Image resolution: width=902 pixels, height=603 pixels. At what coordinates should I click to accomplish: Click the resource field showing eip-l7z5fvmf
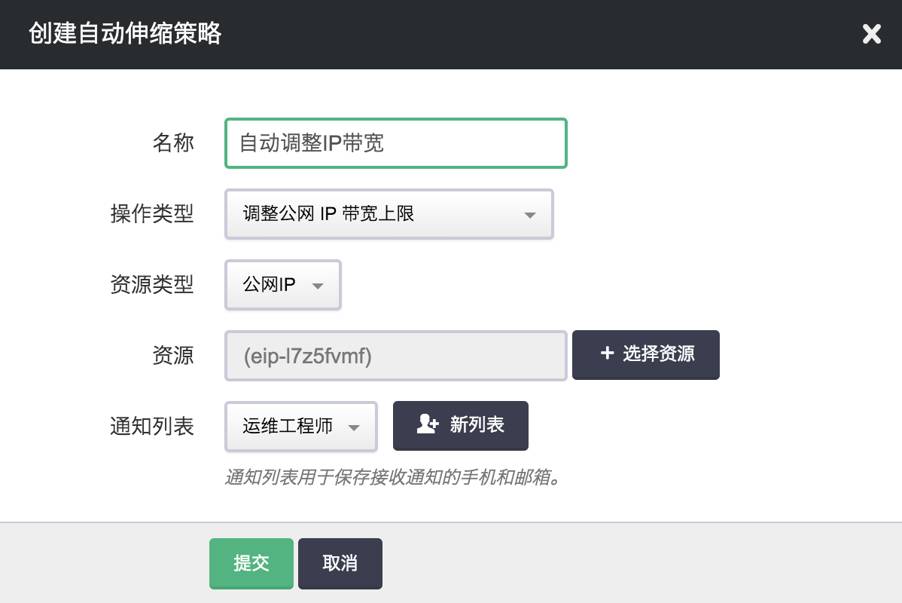click(395, 355)
